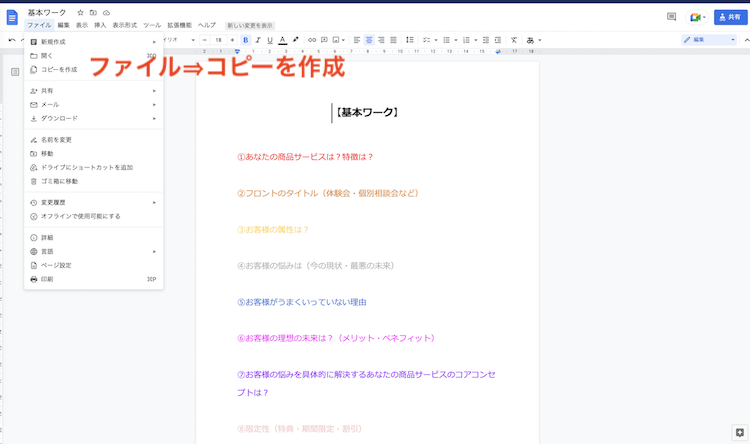Open the comment history icon
This screenshot has height=444, width=750.
[x=671, y=17]
